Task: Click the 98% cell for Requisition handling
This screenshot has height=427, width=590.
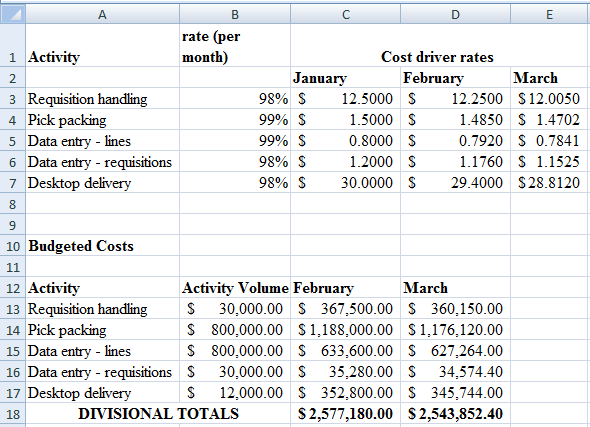Action: click(235, 99)
